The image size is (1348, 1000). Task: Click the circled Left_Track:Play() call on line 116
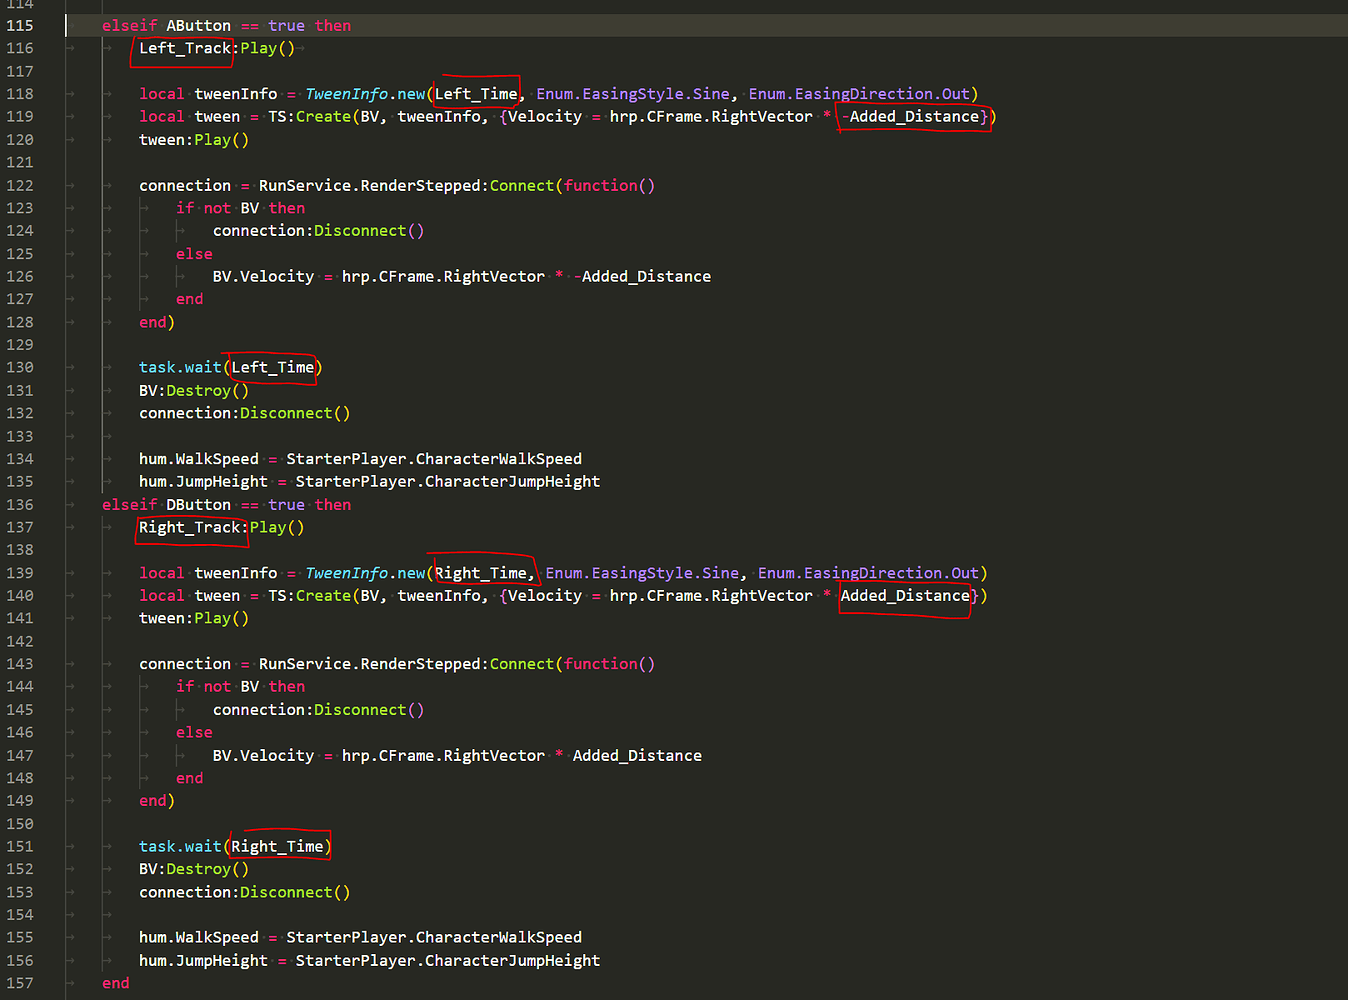click(x=182, y=47)
